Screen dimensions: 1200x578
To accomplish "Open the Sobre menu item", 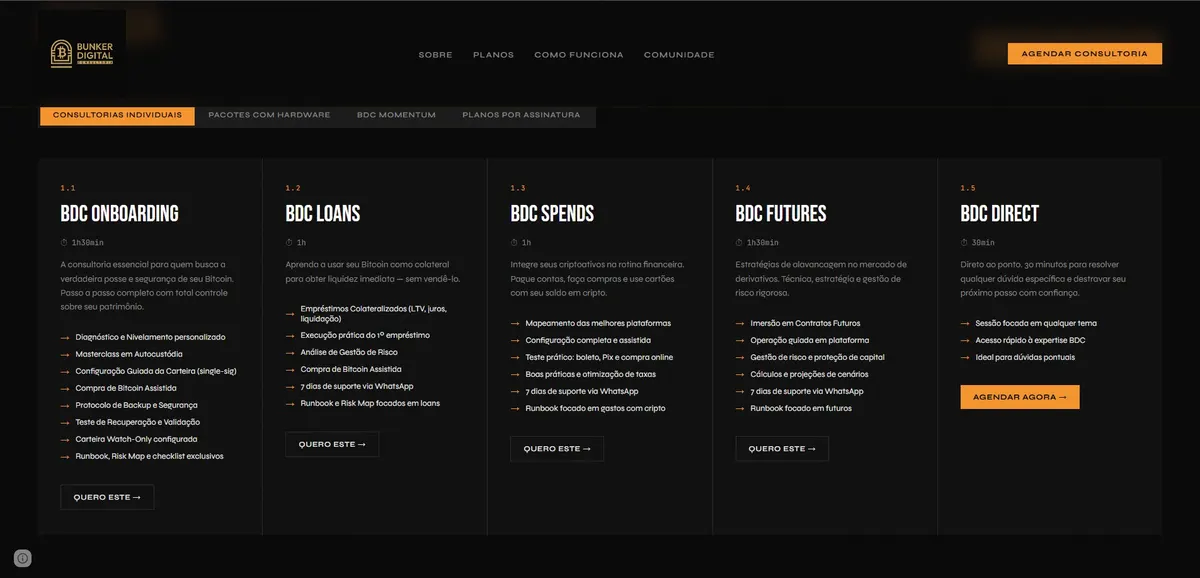I will click(435, 55).
